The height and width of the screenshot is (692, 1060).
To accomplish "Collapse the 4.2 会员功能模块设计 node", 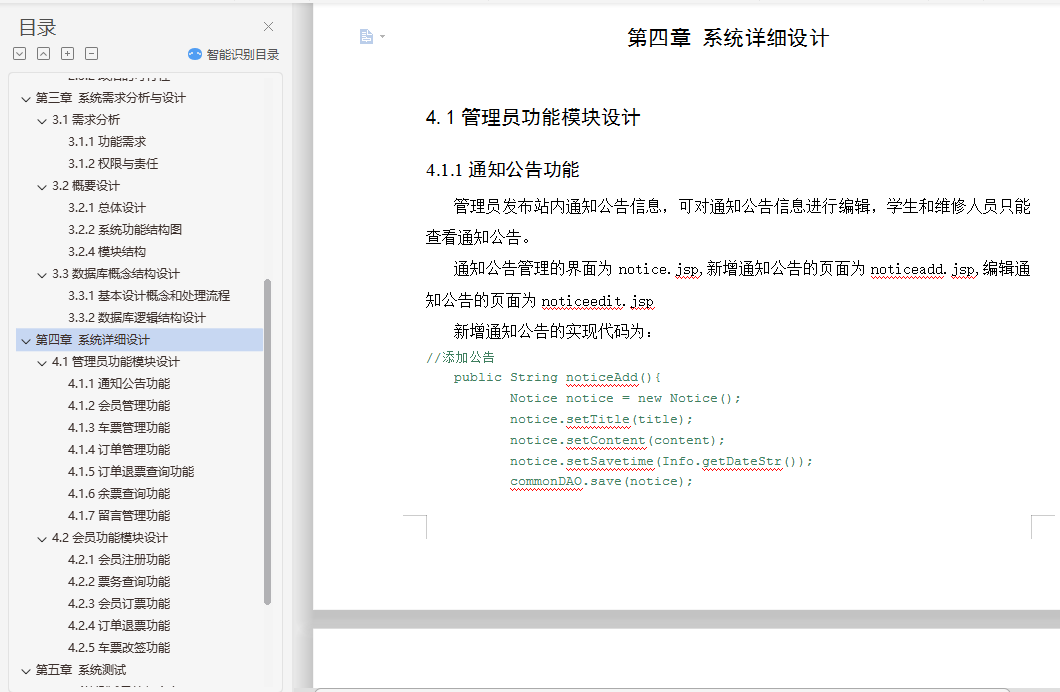I will tap(42, 539).
